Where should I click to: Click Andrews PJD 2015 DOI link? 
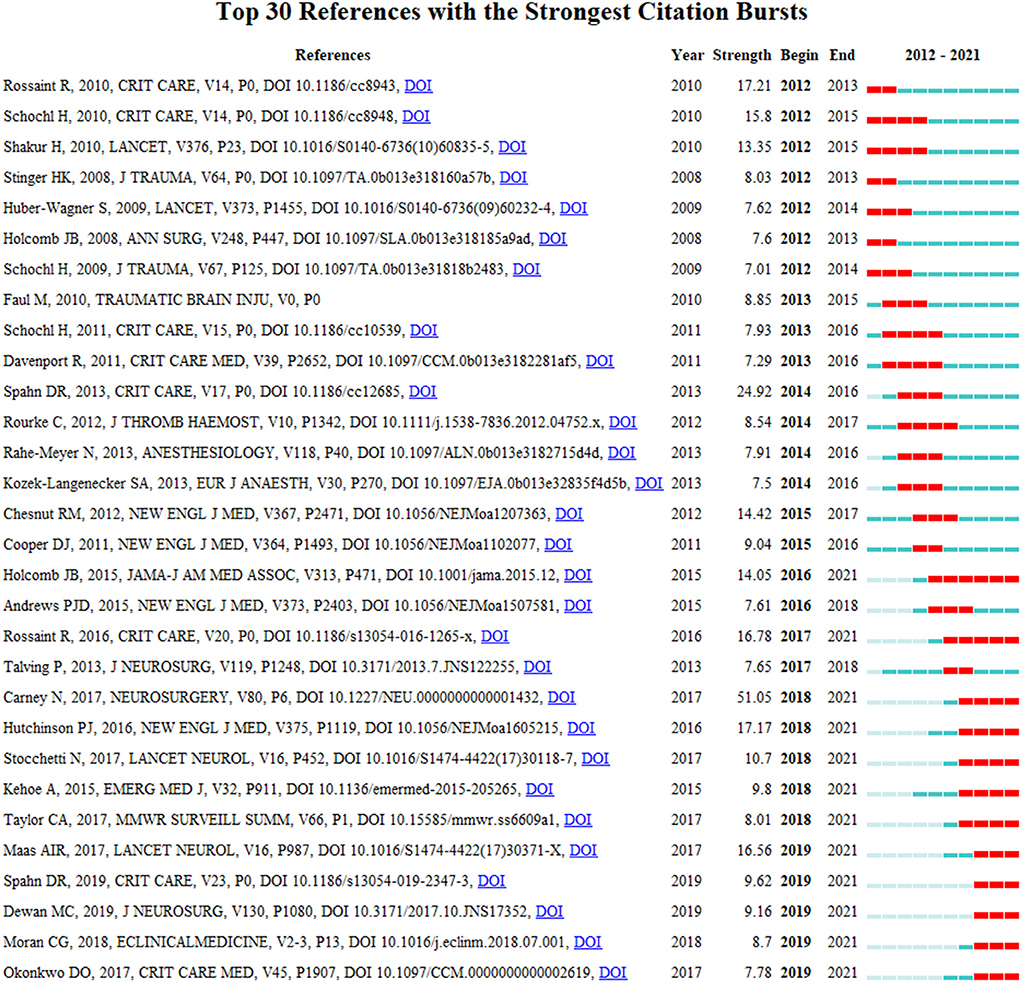(578, 606)
